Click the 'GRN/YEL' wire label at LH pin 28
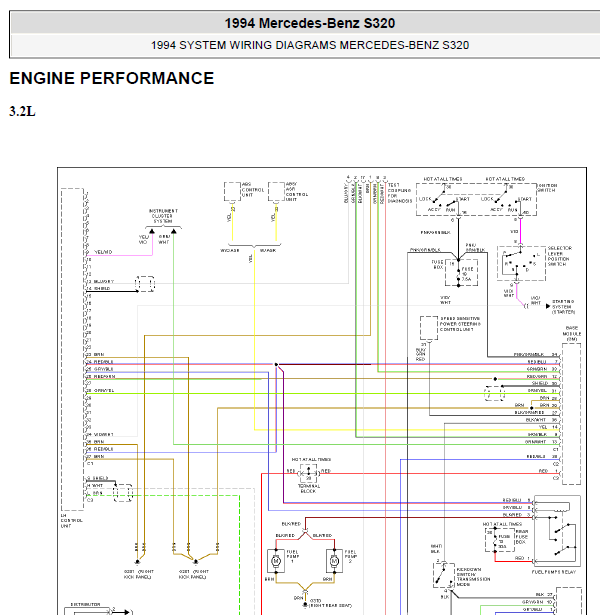Screen dimensions: 600x615 pyautogui.click(x=104, y=391)
